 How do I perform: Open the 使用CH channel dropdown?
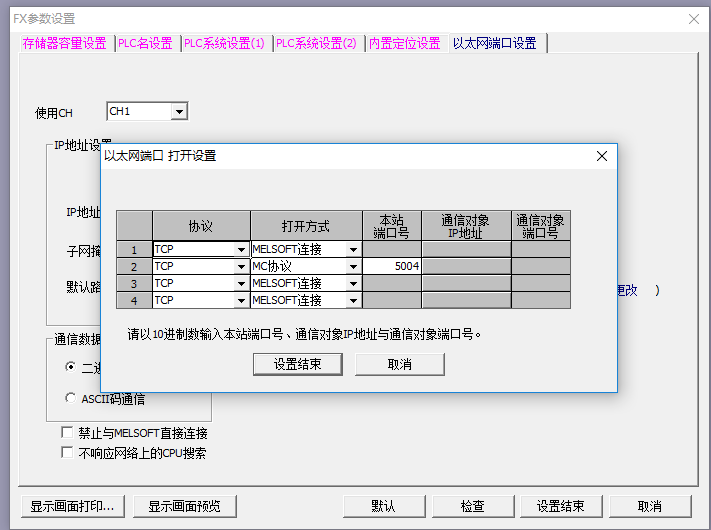(179, 112)
